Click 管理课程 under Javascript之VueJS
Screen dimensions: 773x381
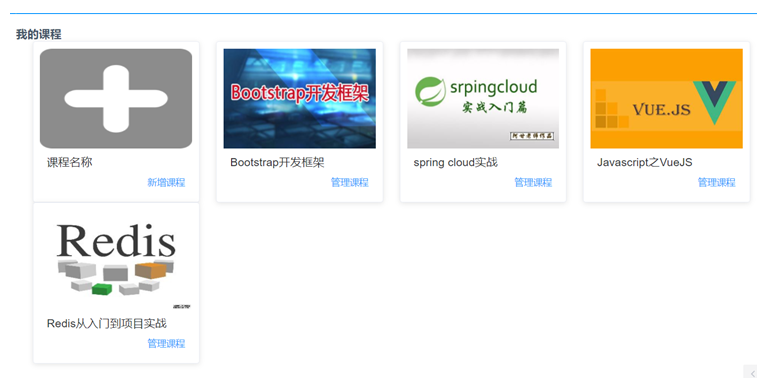point(716,182)
